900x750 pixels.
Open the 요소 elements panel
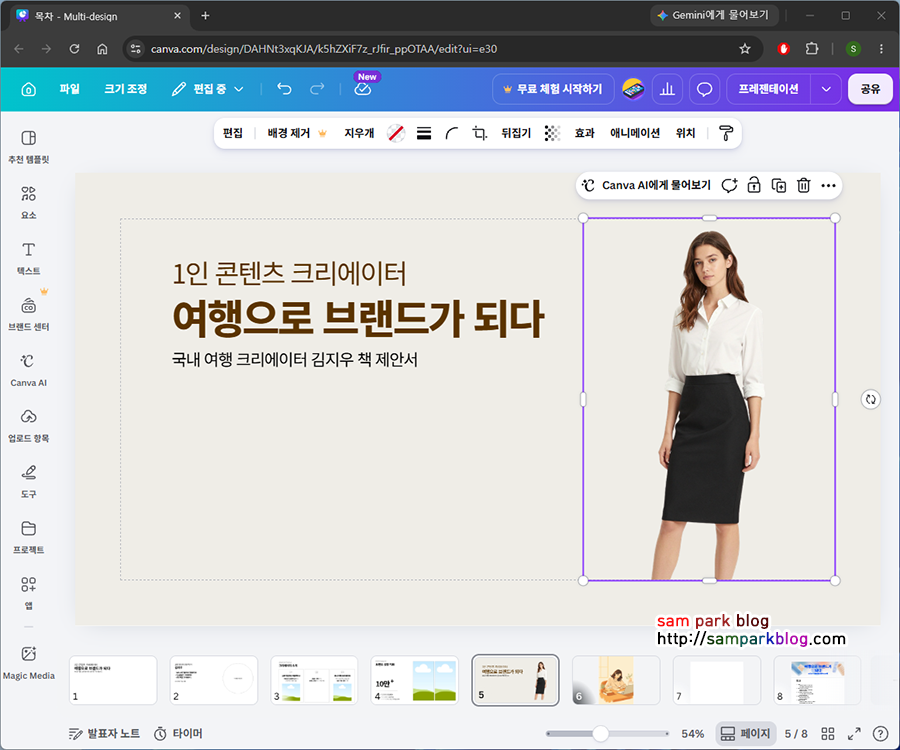coord(29,203)
